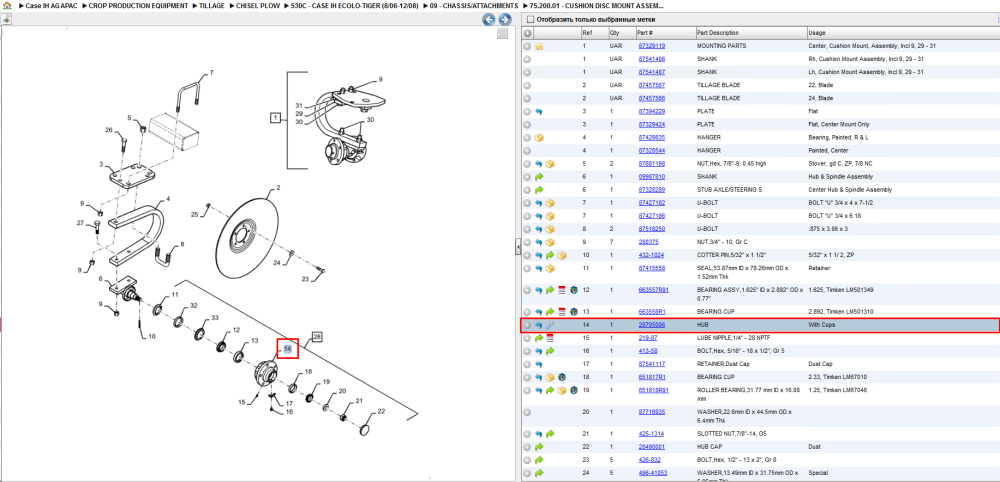Select the round add button for PLATE 87329424

527,125
